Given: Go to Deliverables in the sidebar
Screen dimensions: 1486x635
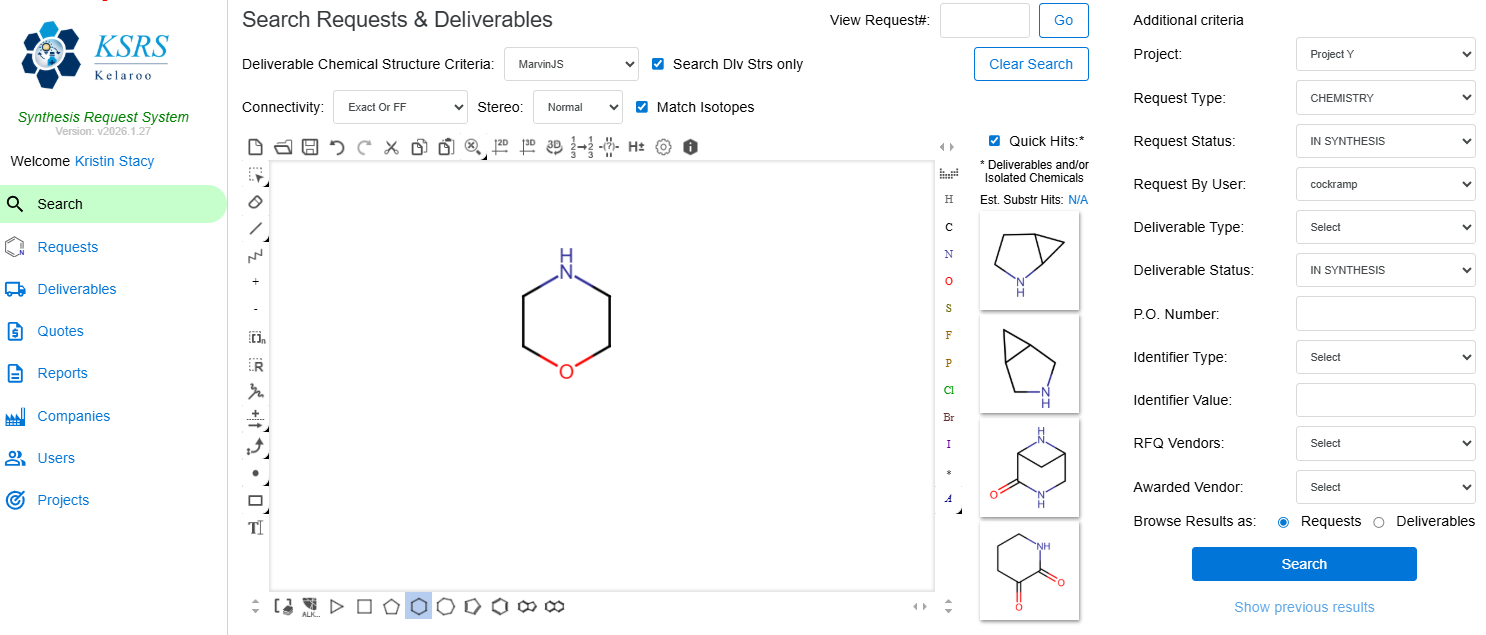Looking at the screenshot, I should point(77,289).
